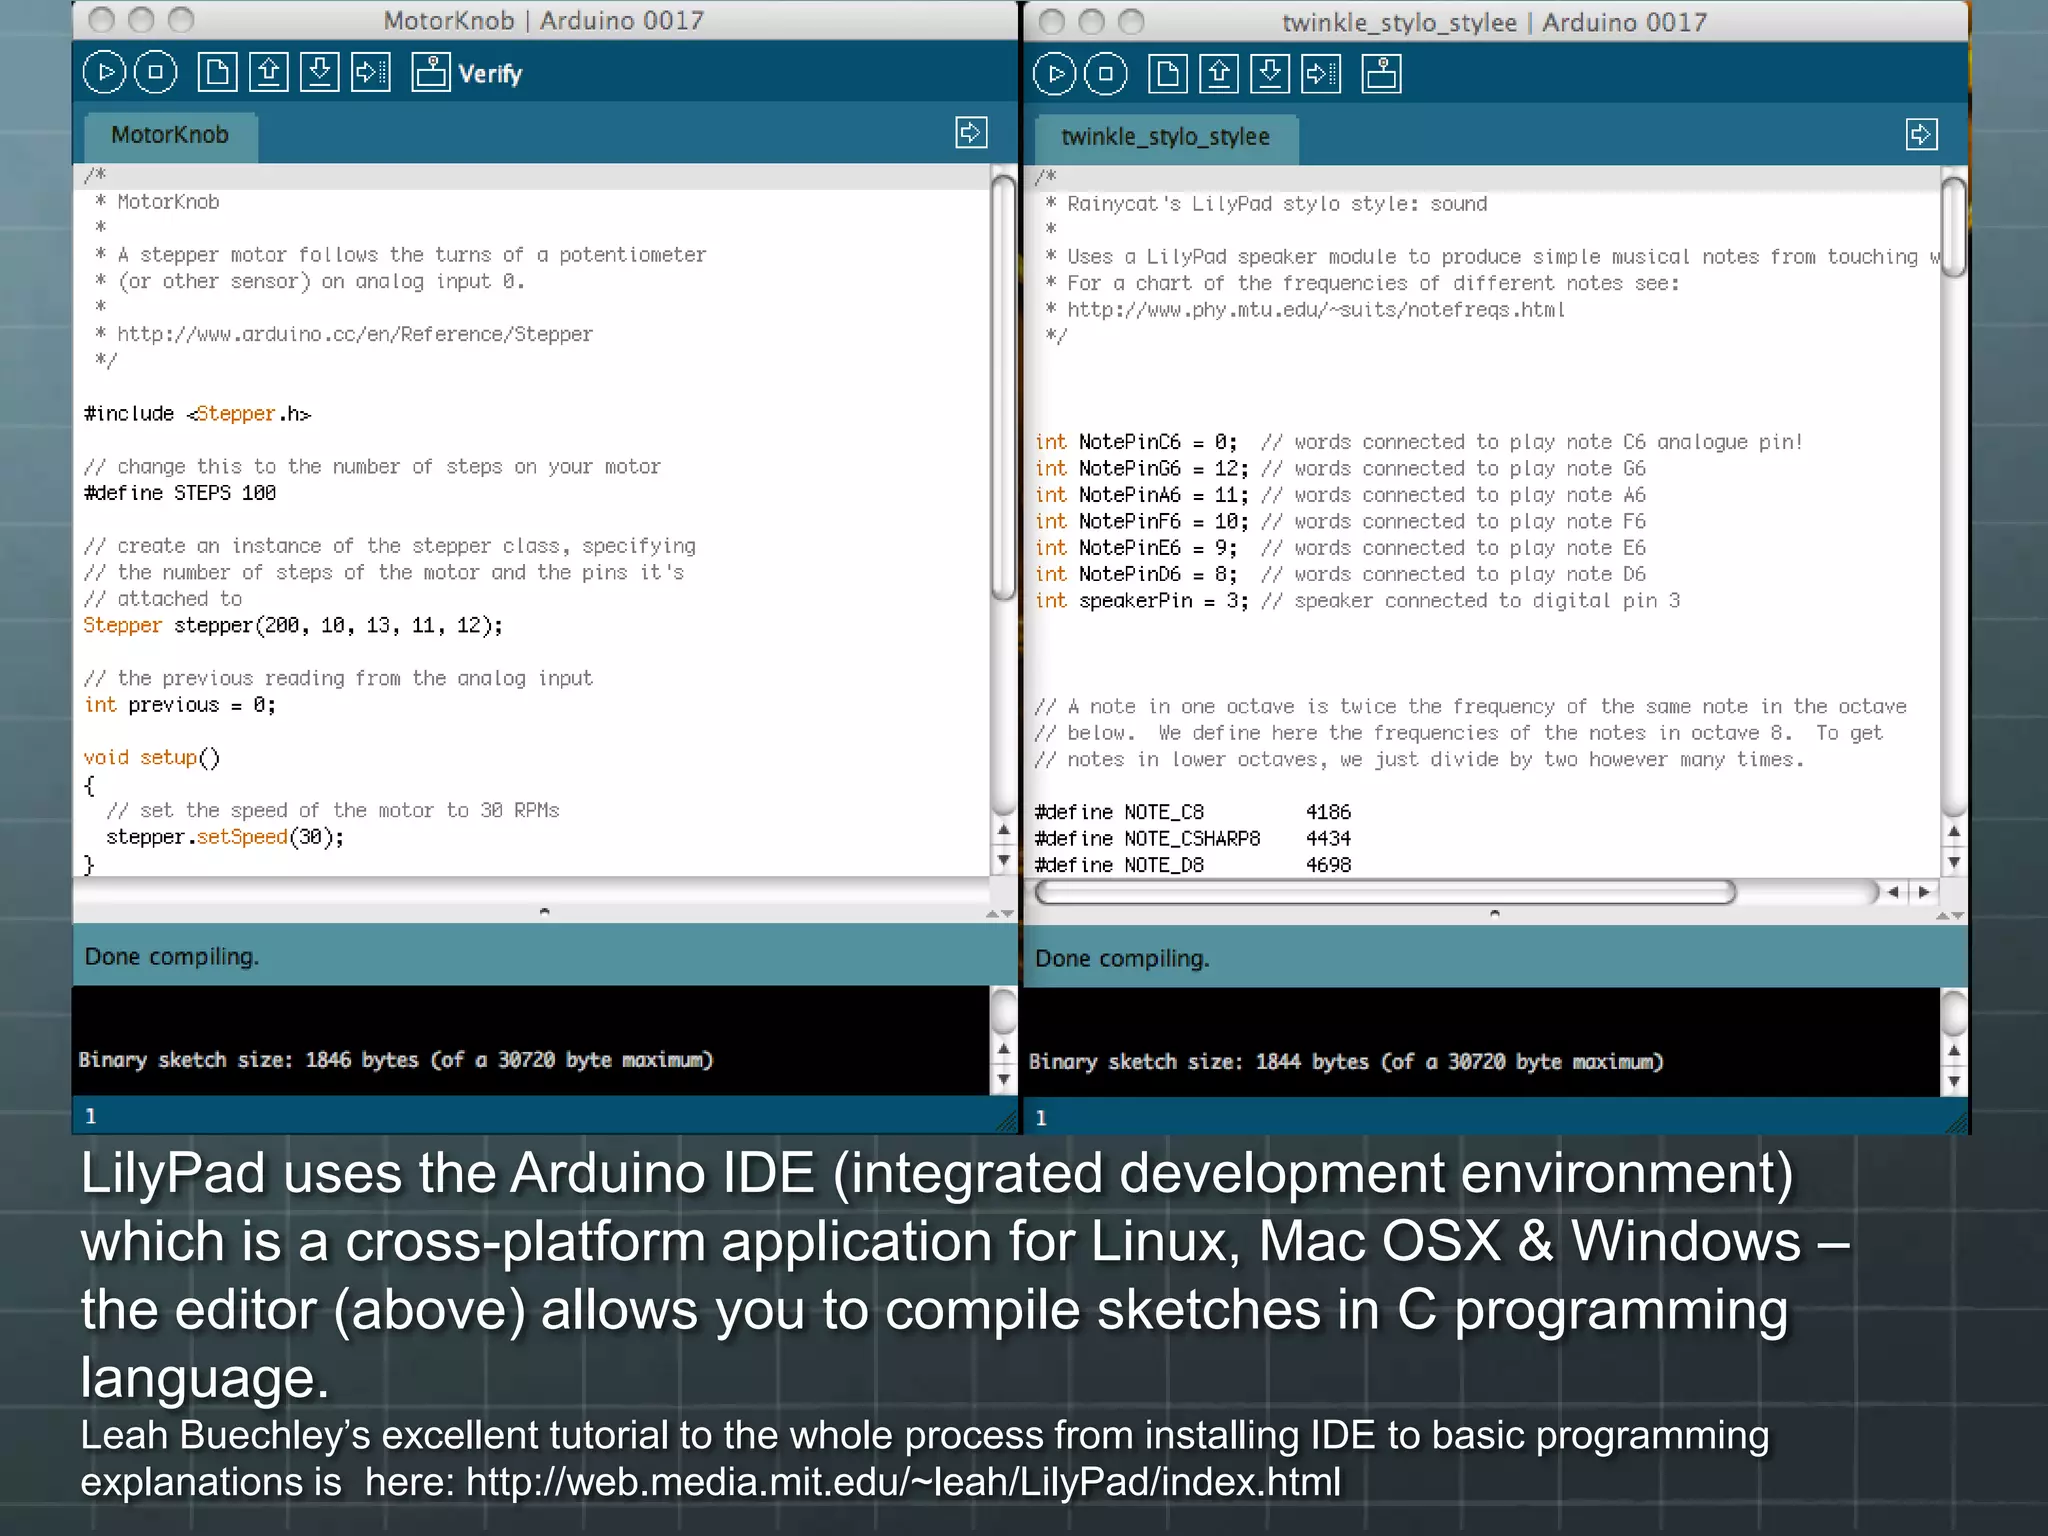This screenshot has width=2048, height=1536.
Task: Click 'int previous = 0;' line
Action: point(180,705)
